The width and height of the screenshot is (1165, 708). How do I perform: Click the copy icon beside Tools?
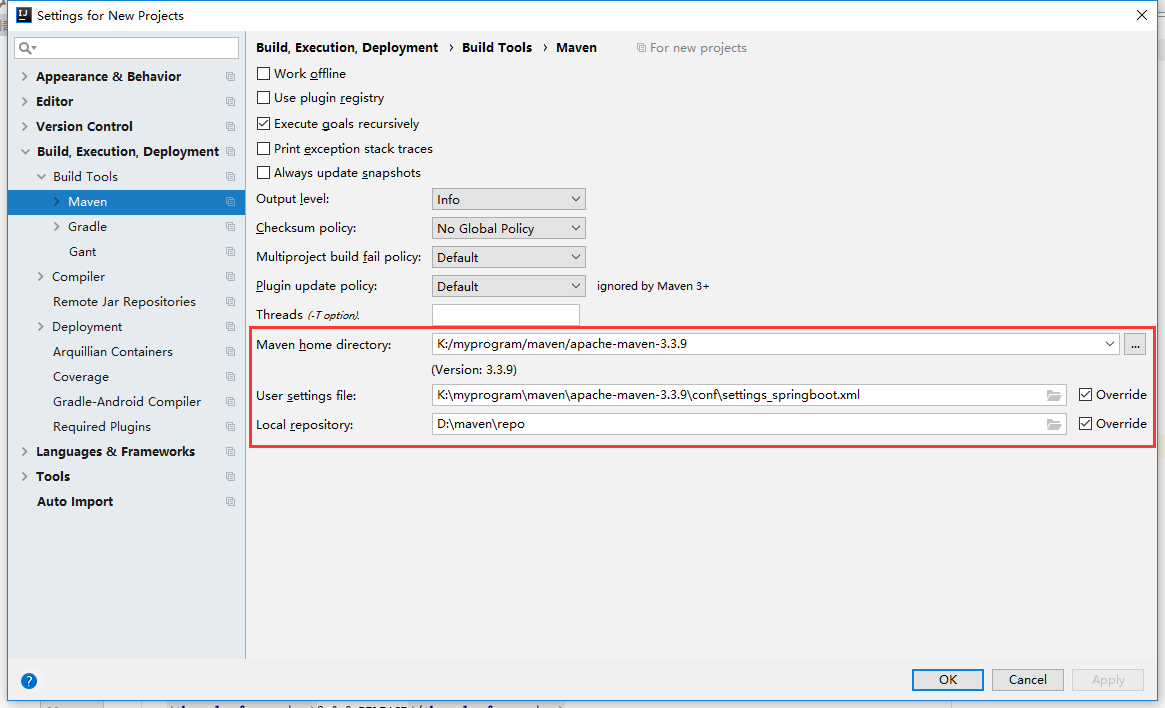tap(230, 477)
